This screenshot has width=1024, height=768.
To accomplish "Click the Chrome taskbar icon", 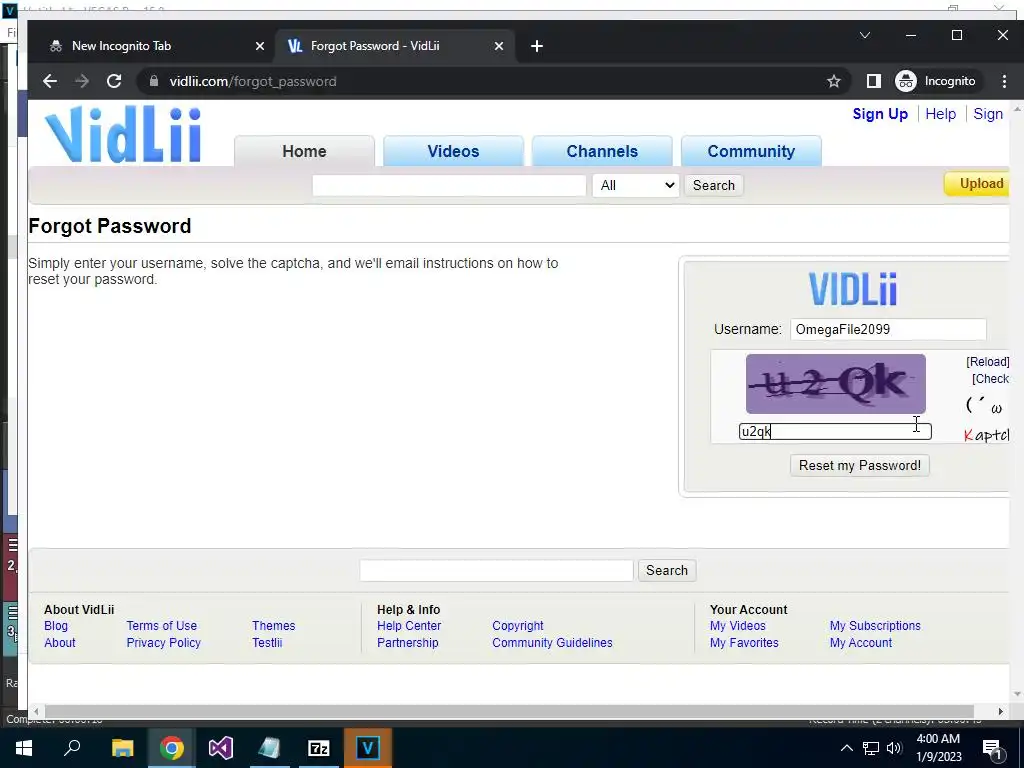I will click(x=172, y=748).
